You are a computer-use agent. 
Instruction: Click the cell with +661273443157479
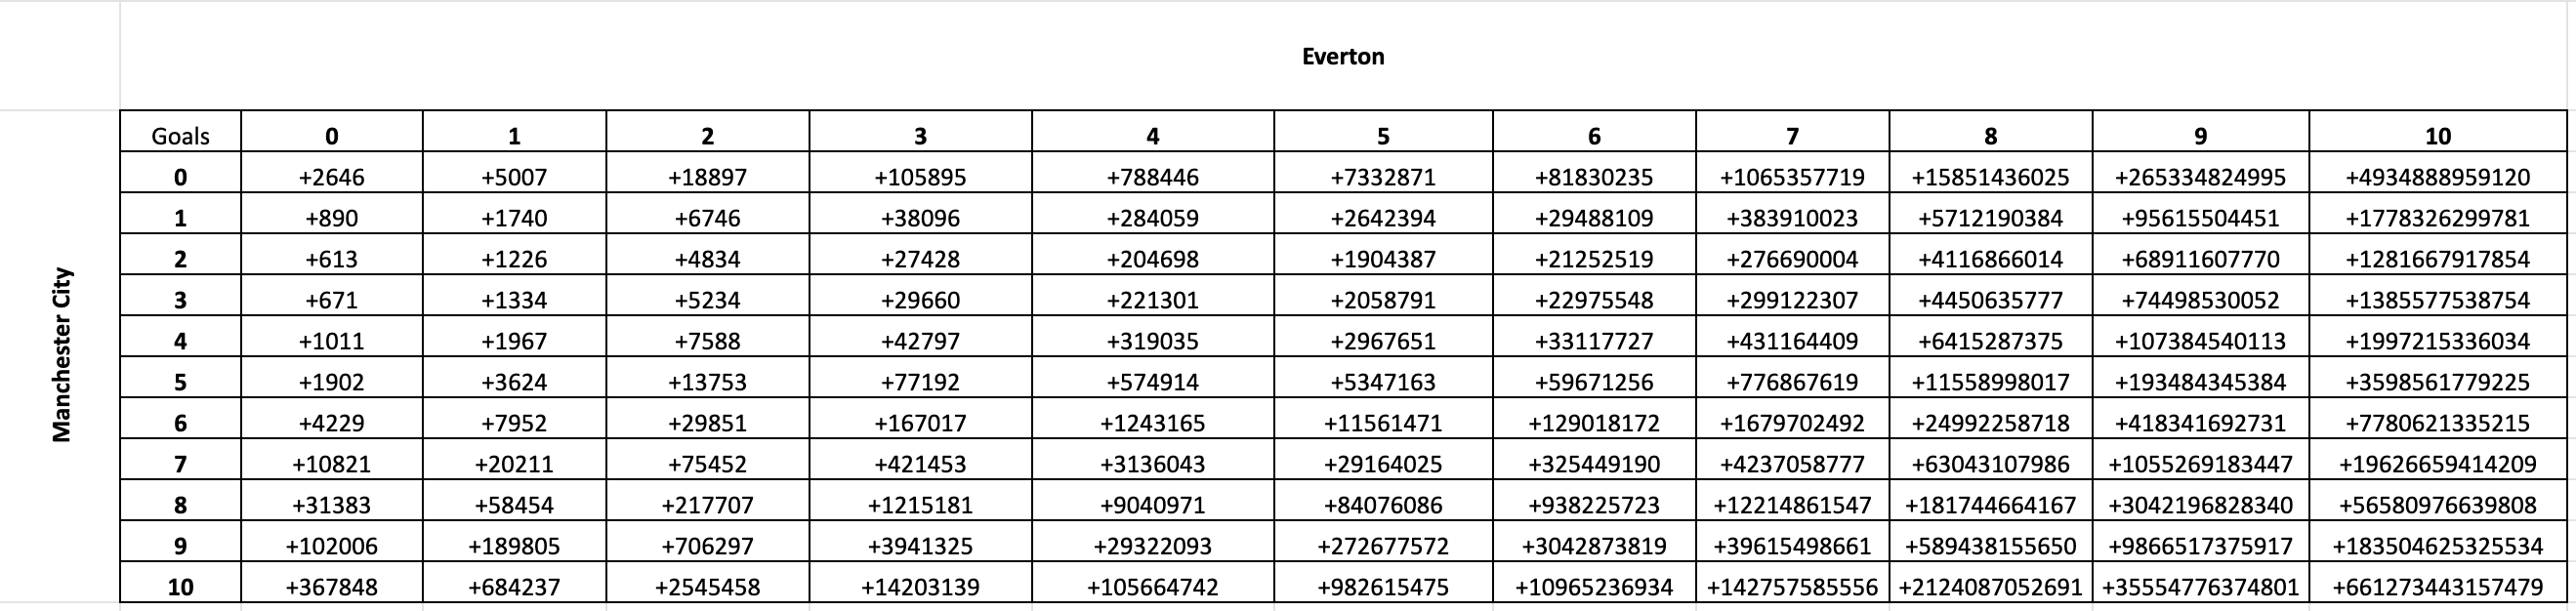[x=2438, y=587]
